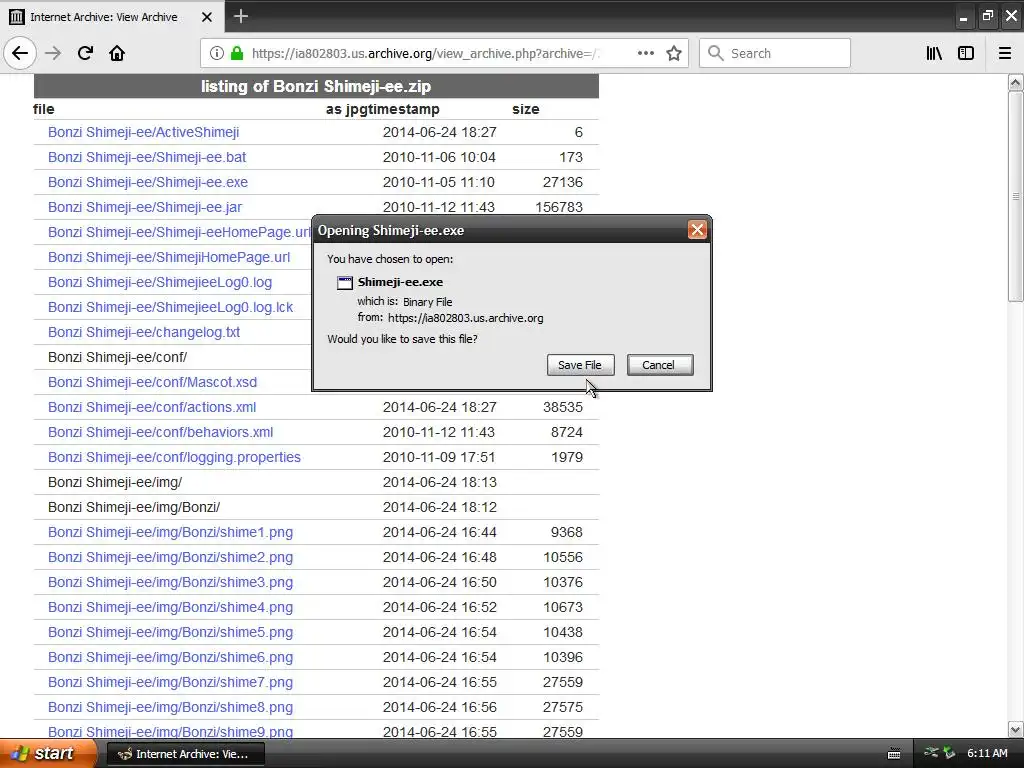Screen dimensions: 1024x768
Task: Click timestamp 2010-11-06 10:04
Action: coord(439,157)
